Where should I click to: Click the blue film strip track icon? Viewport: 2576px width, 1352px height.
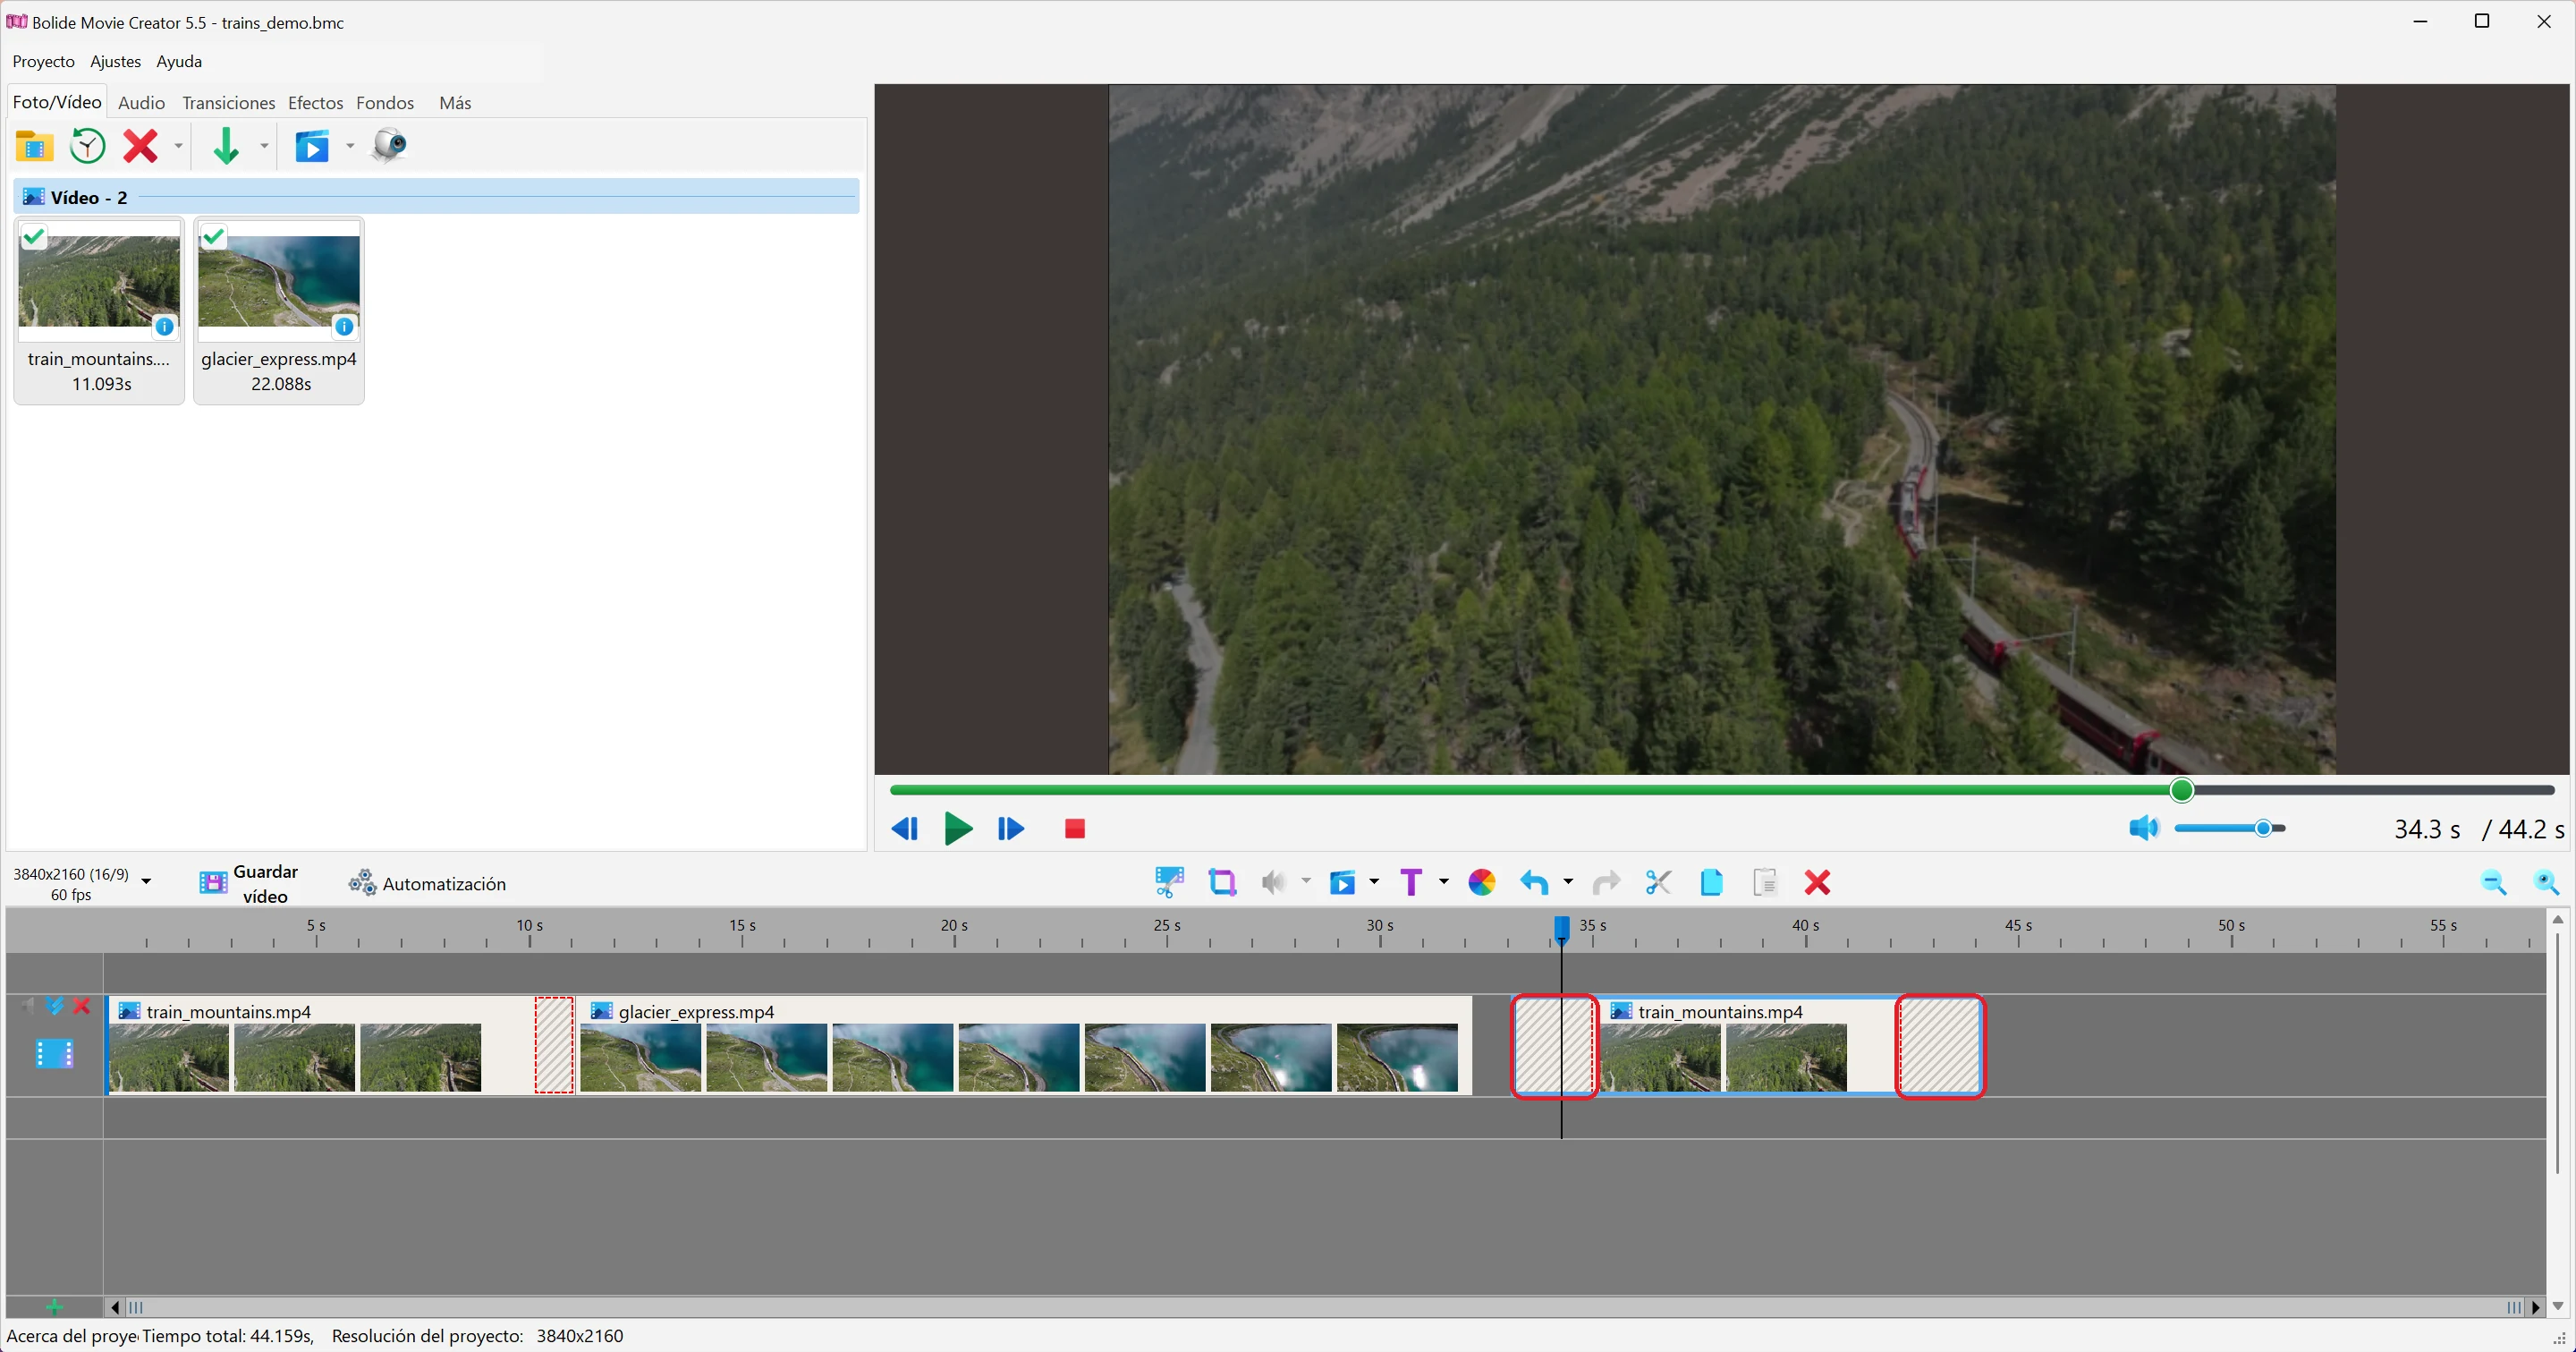[54, 1054]
